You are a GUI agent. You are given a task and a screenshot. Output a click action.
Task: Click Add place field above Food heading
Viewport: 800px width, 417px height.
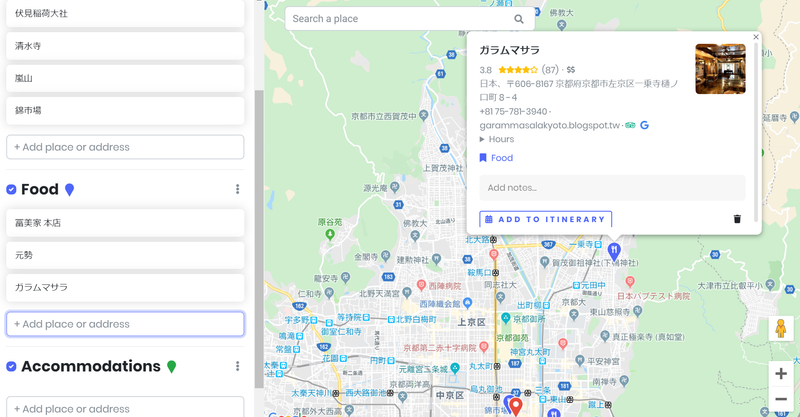click(x=125, y=147)
